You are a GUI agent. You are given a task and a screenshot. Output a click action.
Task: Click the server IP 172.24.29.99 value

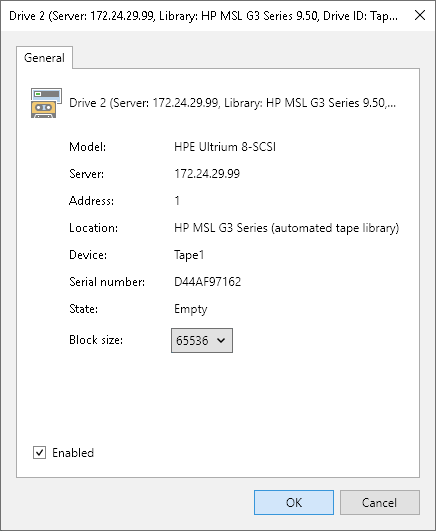(x=207, y=174)
